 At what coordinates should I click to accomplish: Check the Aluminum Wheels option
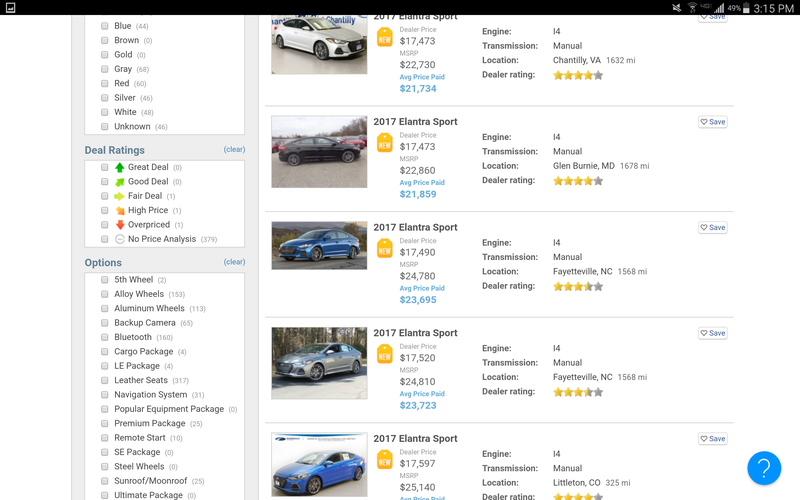coord(105,308)
